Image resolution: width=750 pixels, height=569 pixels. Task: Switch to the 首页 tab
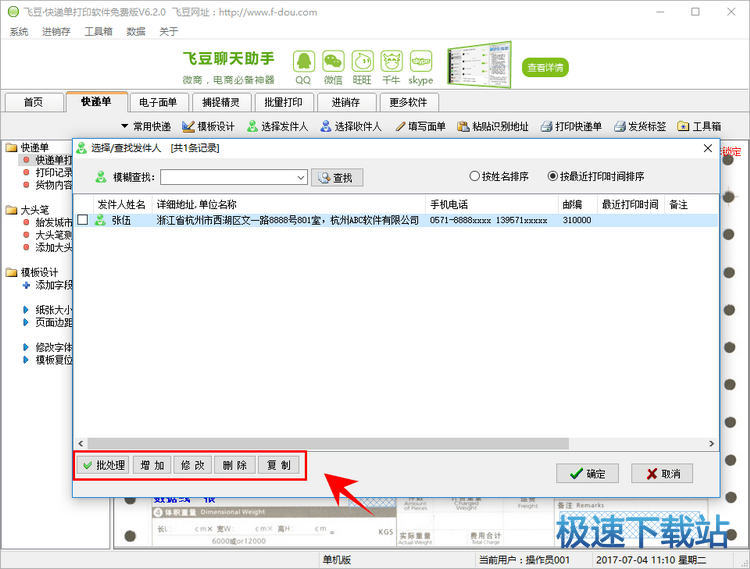(33, 102)
